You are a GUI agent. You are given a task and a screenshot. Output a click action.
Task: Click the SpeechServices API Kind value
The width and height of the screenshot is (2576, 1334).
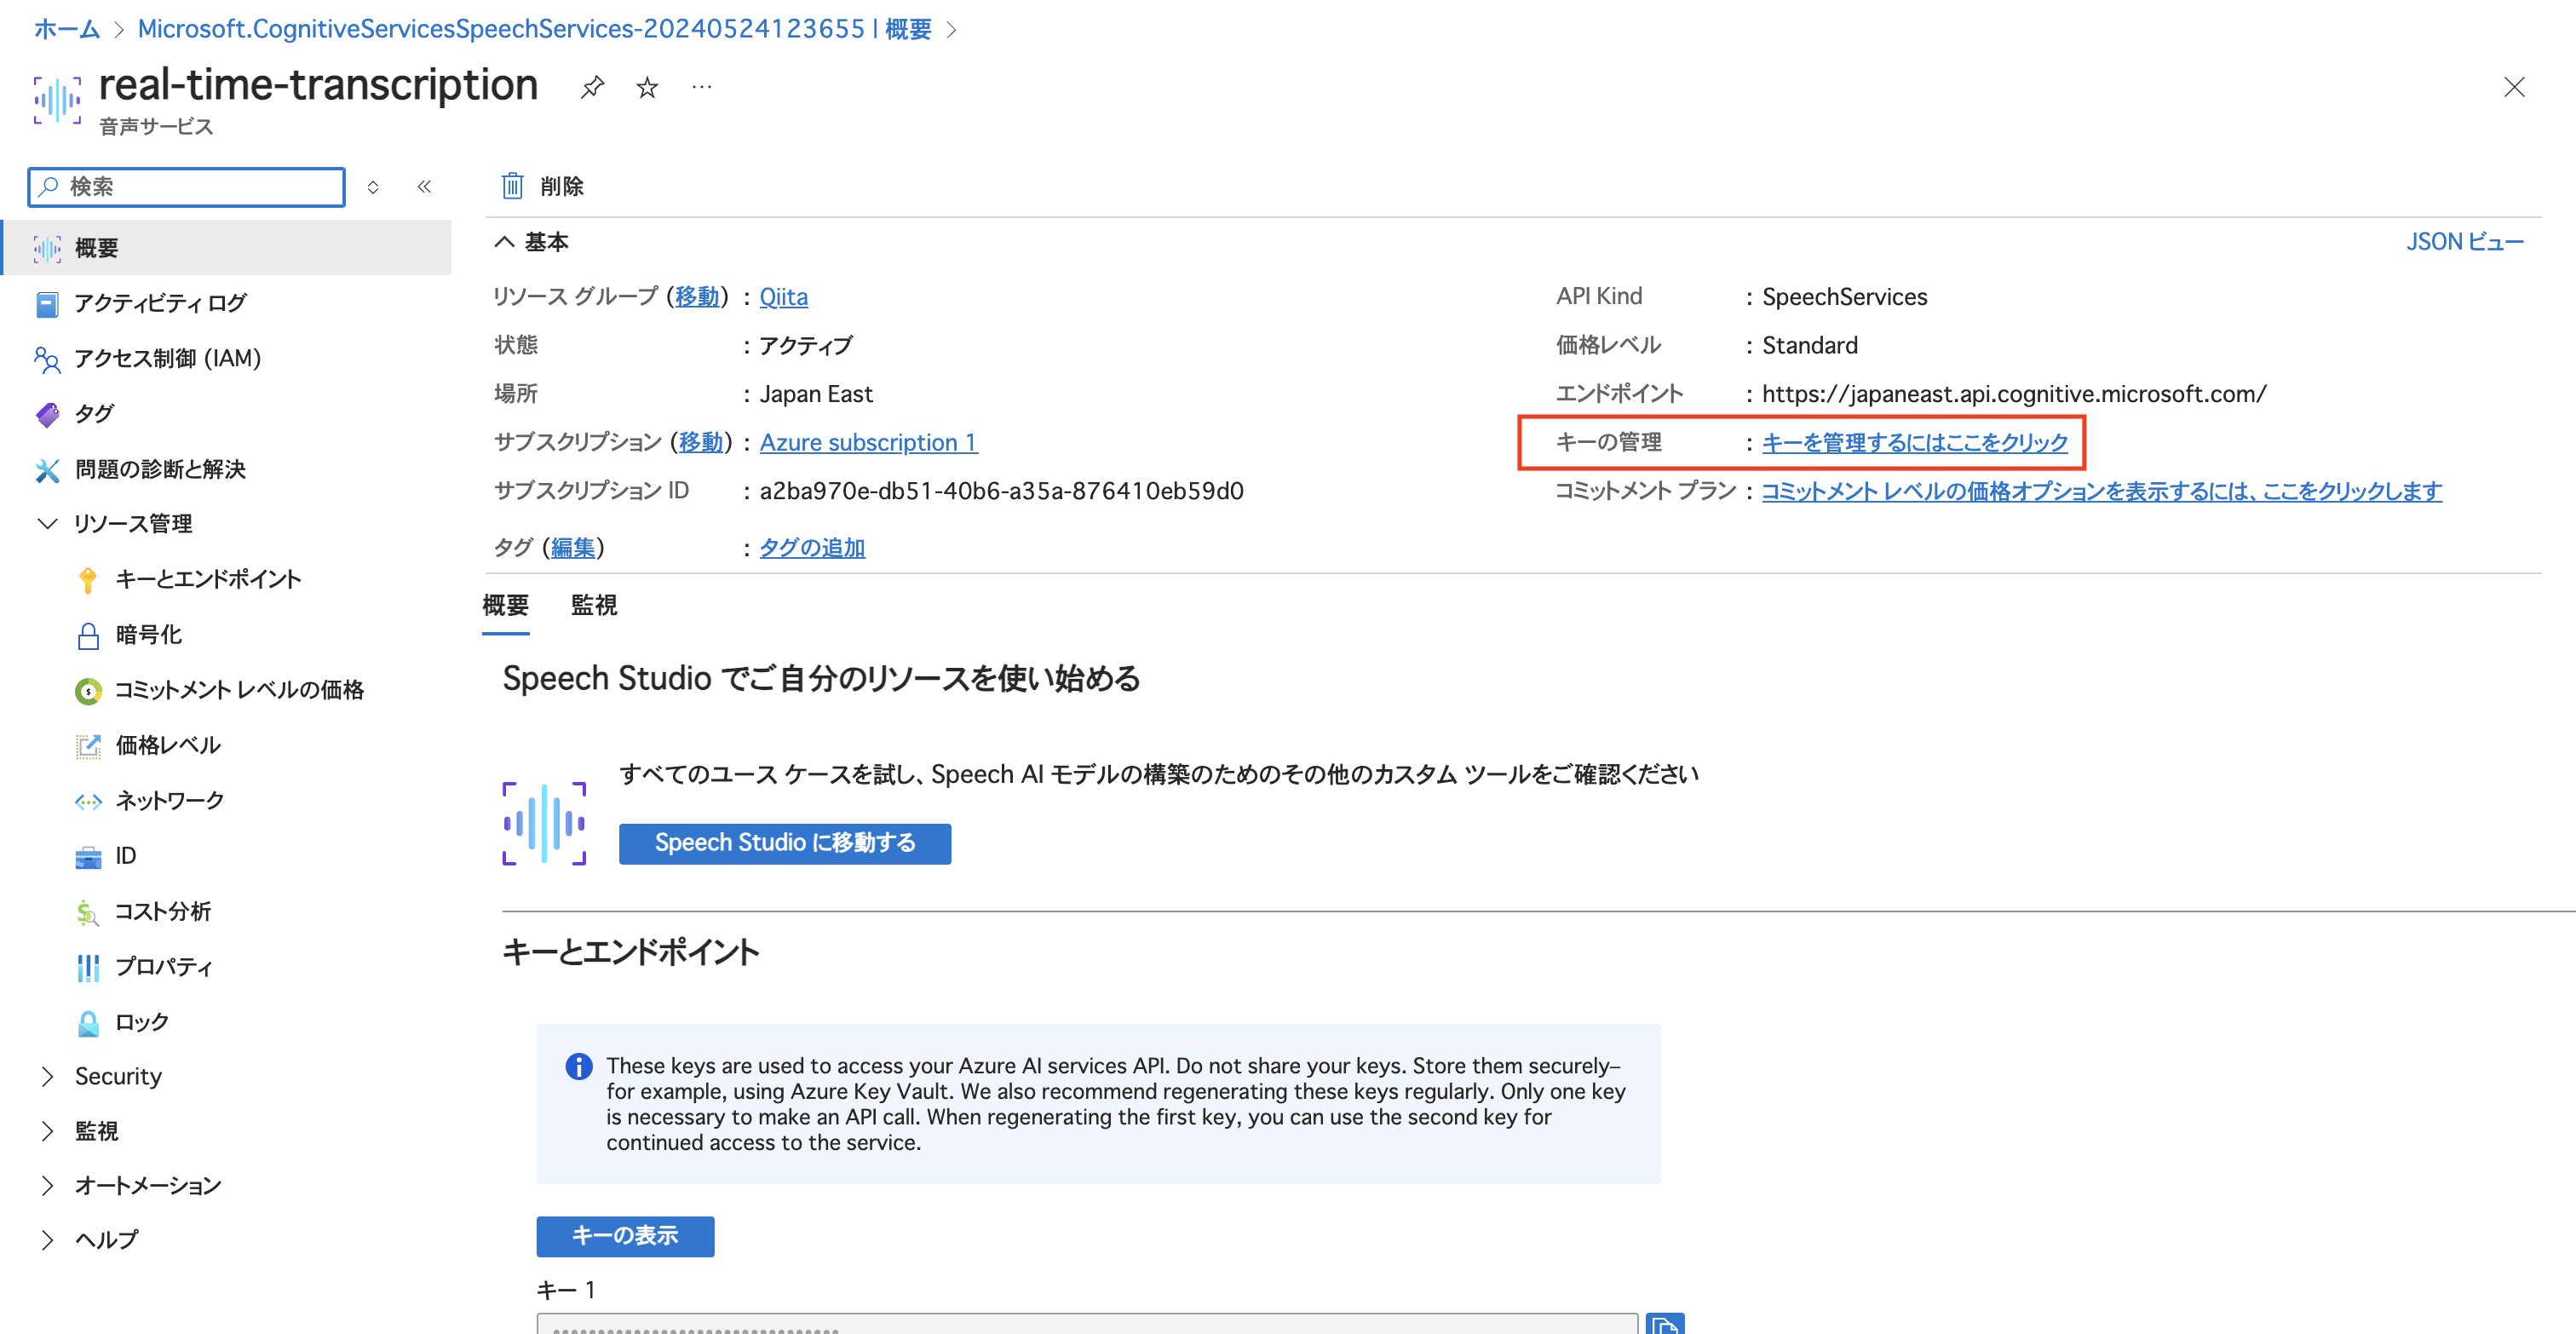click(1844, 297)
